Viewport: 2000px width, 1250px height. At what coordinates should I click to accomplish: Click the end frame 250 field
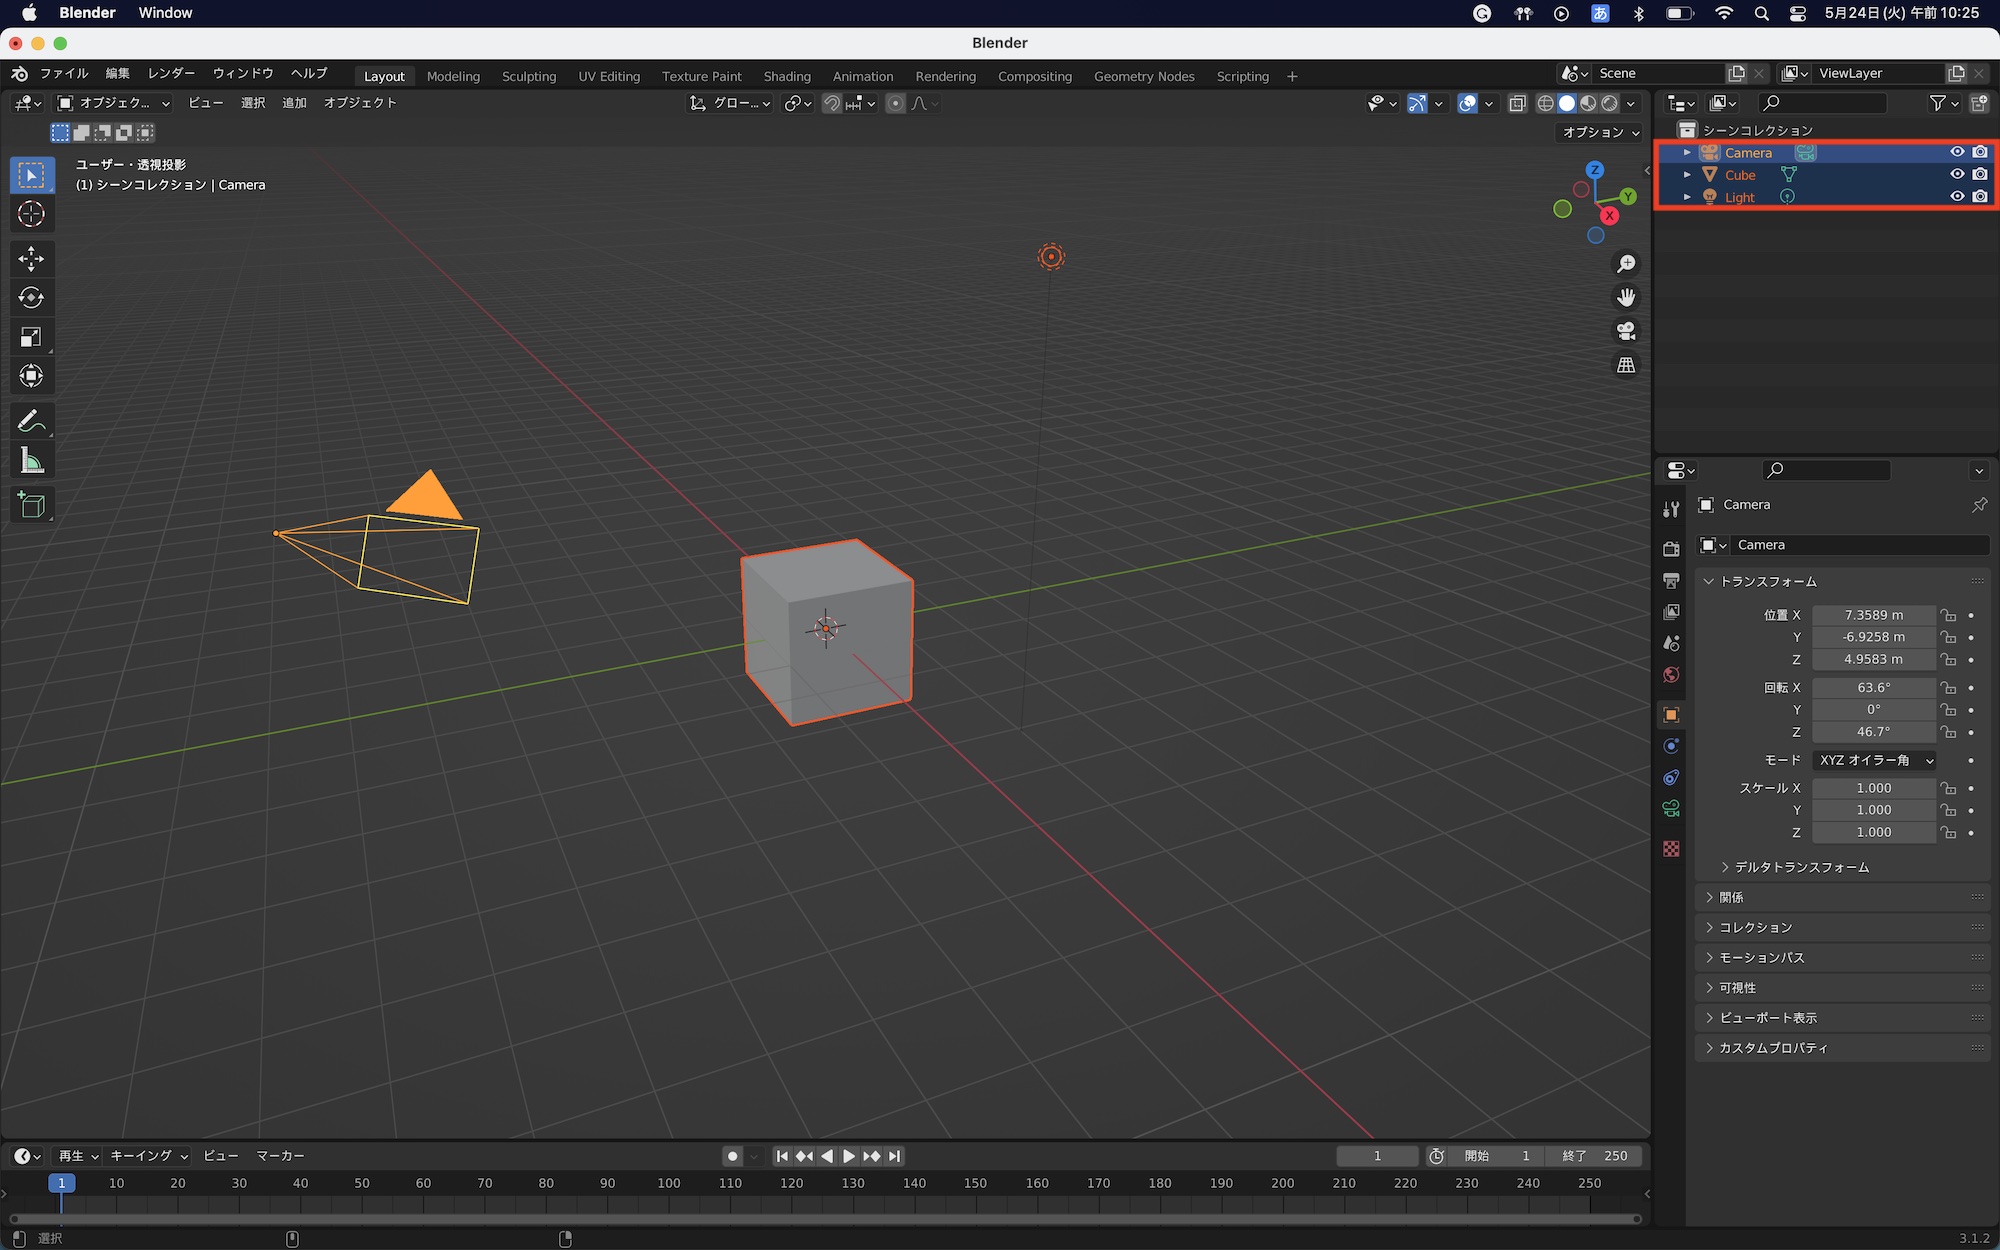click(1594, 1156)
